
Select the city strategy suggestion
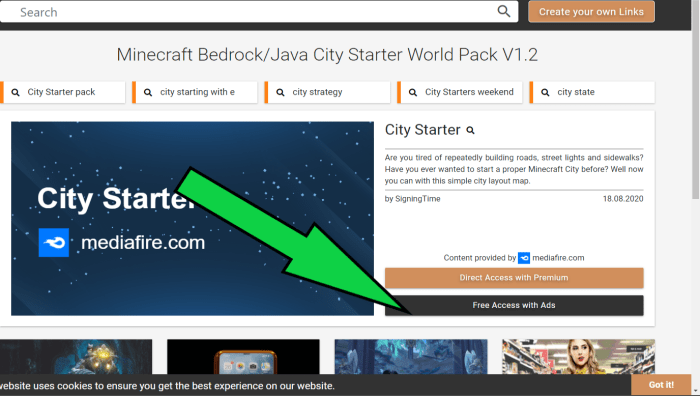pyautogui.click(x=327, y=92)
